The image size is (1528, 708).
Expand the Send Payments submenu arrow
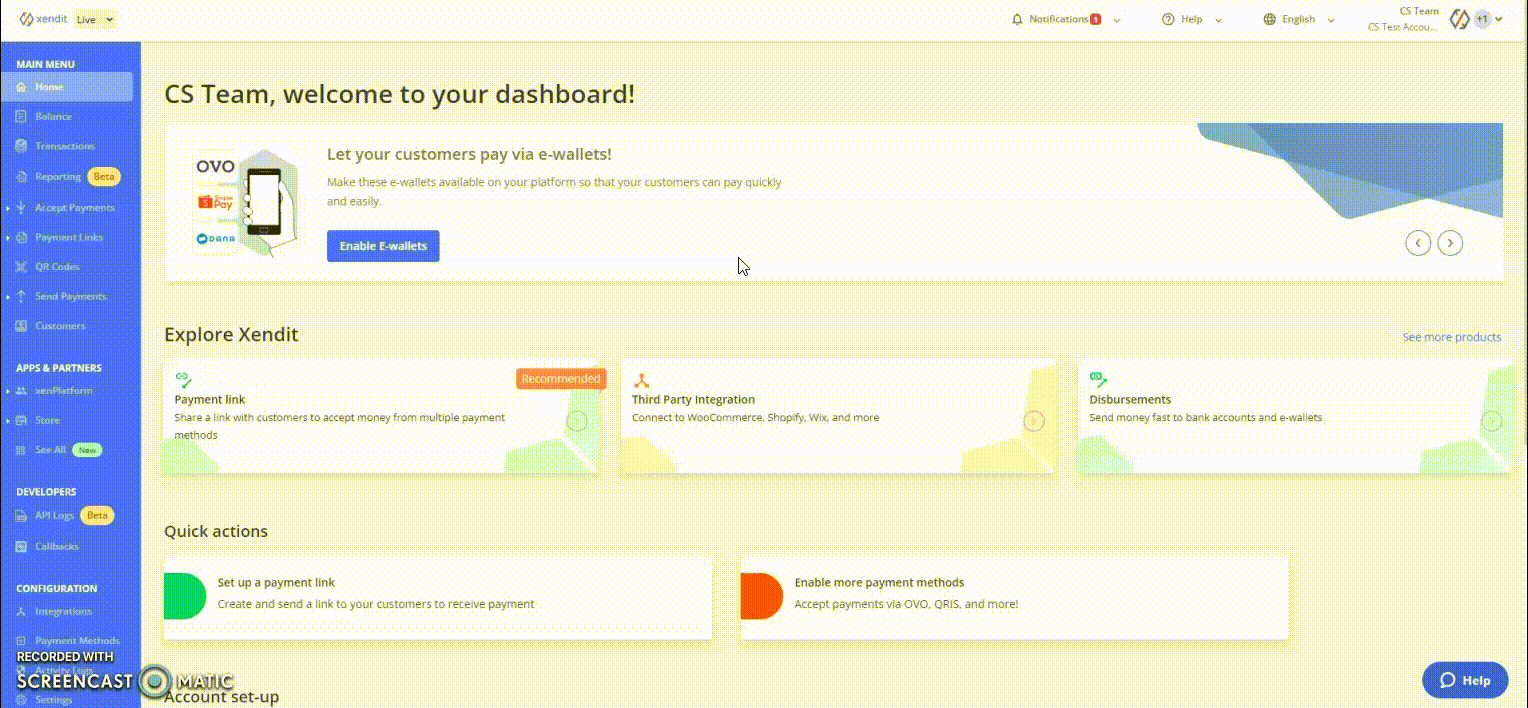(x=8, y=297)
